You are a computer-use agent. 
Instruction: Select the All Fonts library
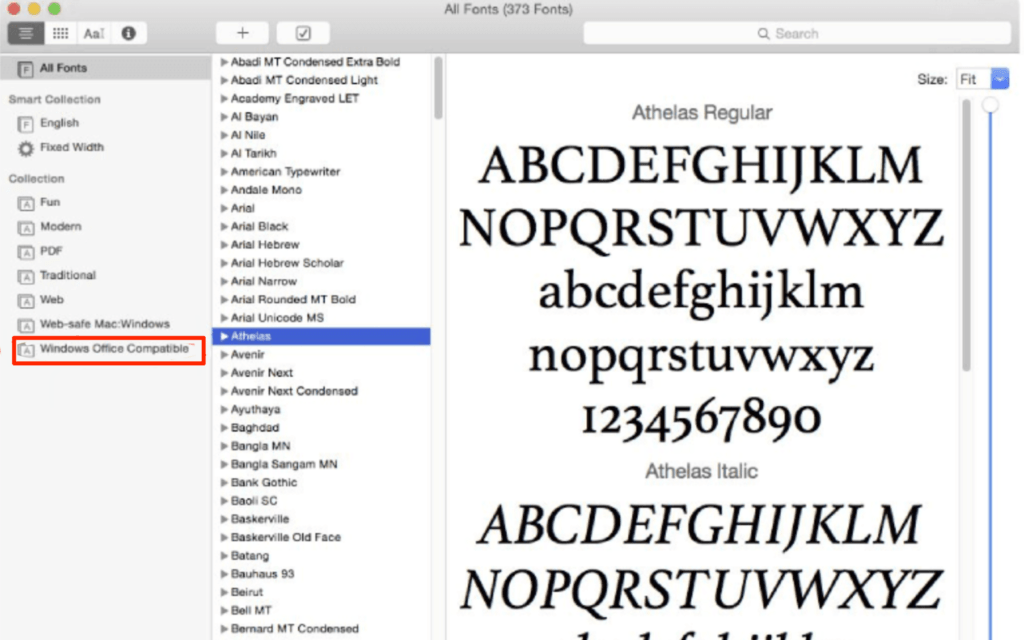105,68
